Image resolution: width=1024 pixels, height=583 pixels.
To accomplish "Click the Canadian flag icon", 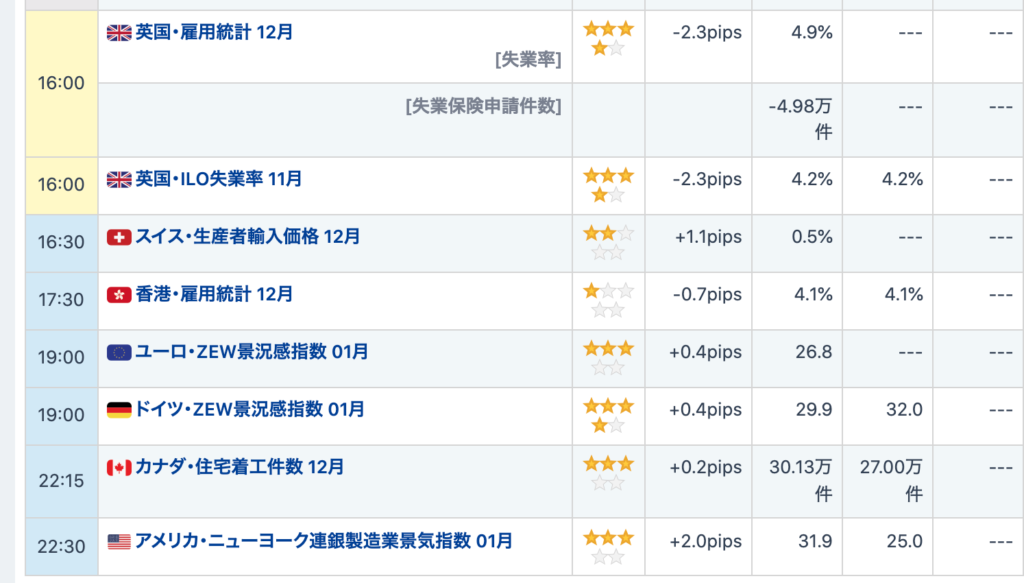I will pyautogui.click(x=119, y=467).
